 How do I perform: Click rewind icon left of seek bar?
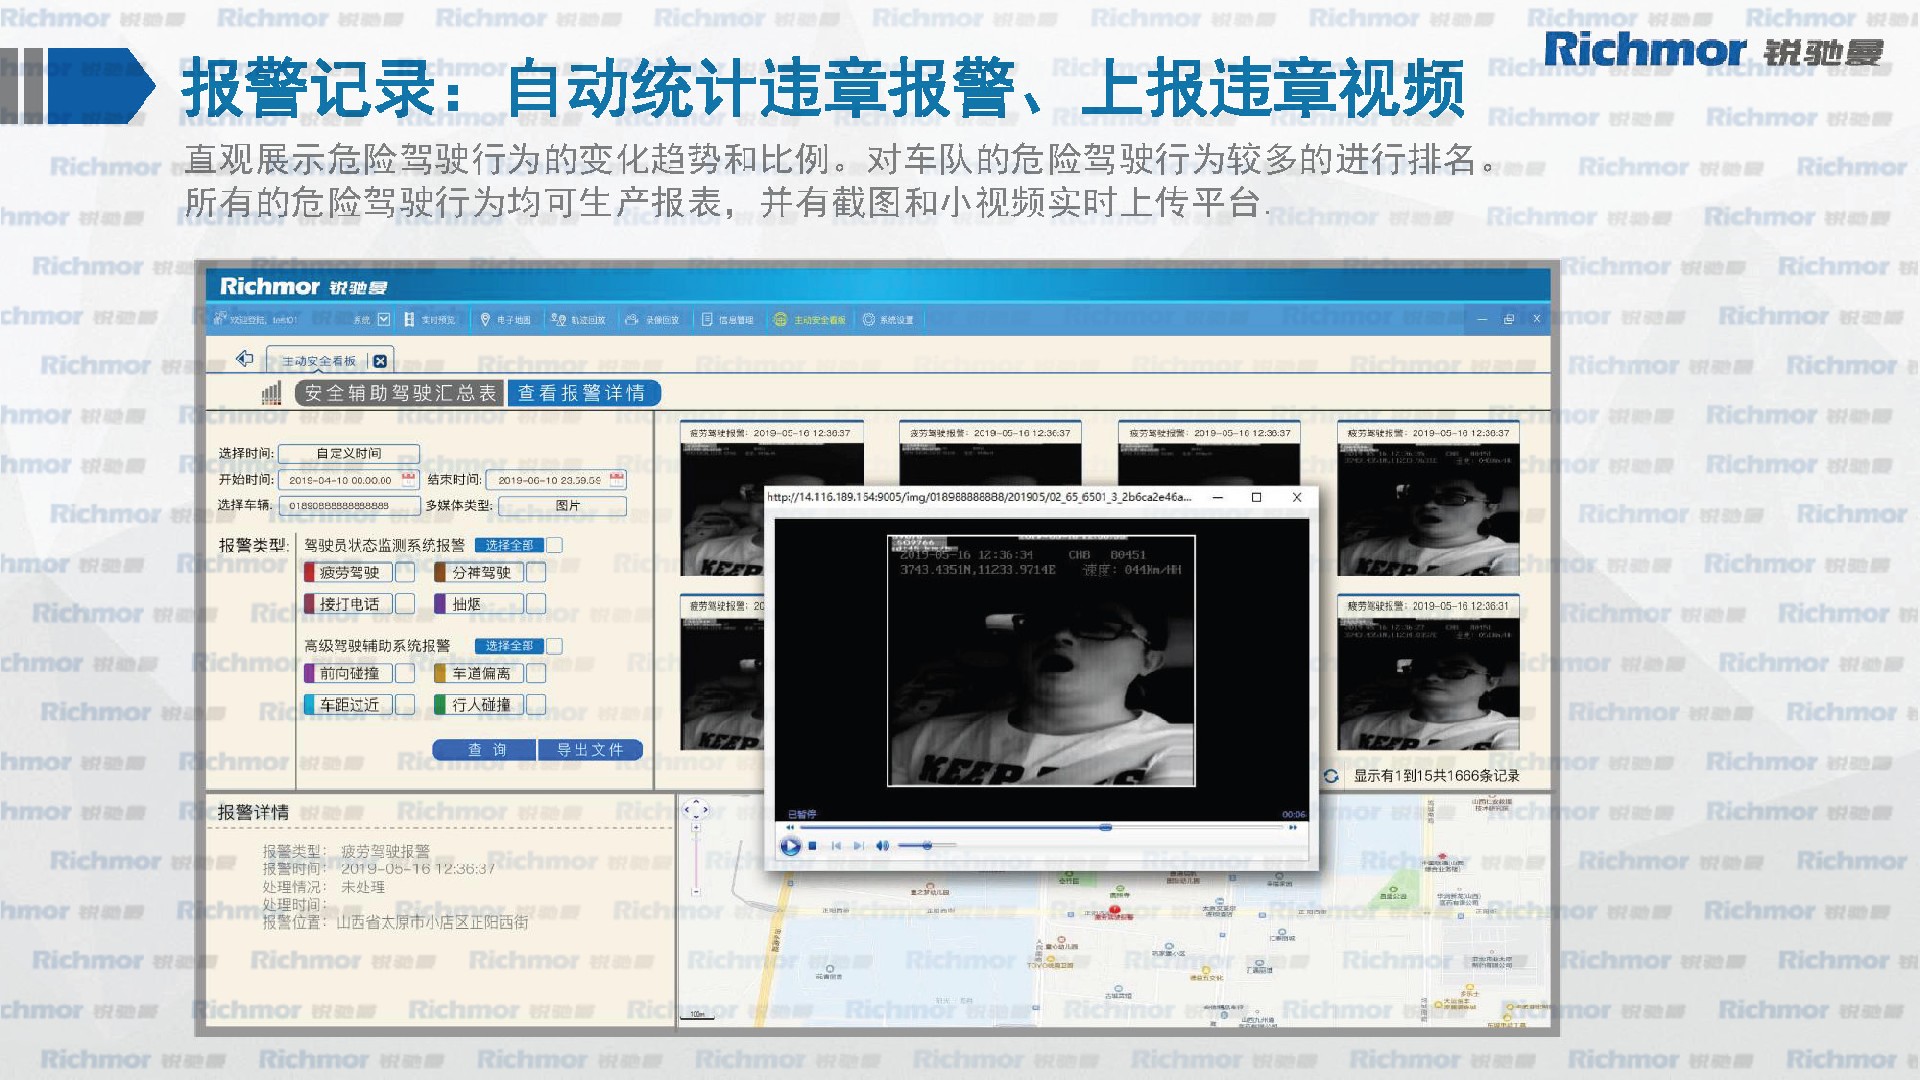tap(790, 827)
